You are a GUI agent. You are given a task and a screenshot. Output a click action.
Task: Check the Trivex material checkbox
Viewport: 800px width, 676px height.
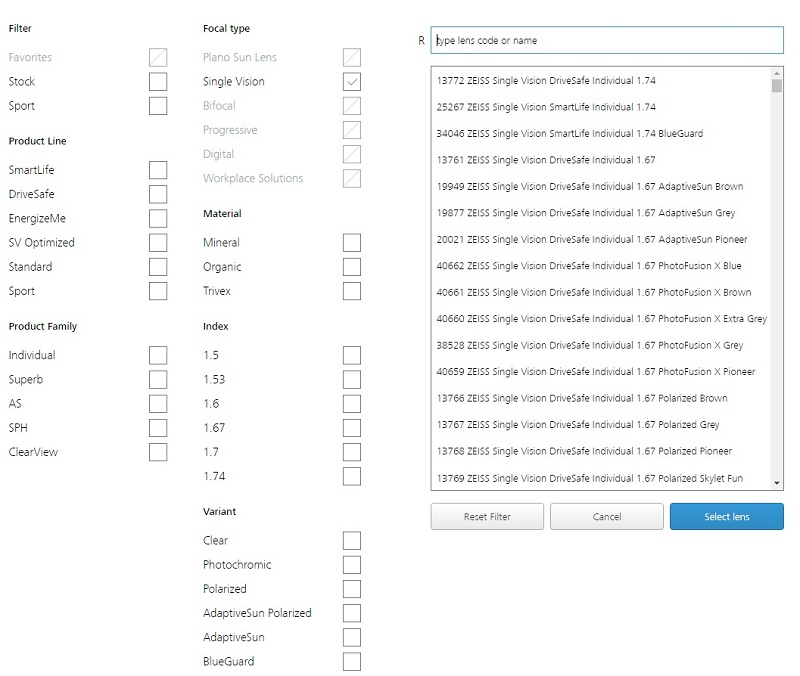tap(351, 291)
